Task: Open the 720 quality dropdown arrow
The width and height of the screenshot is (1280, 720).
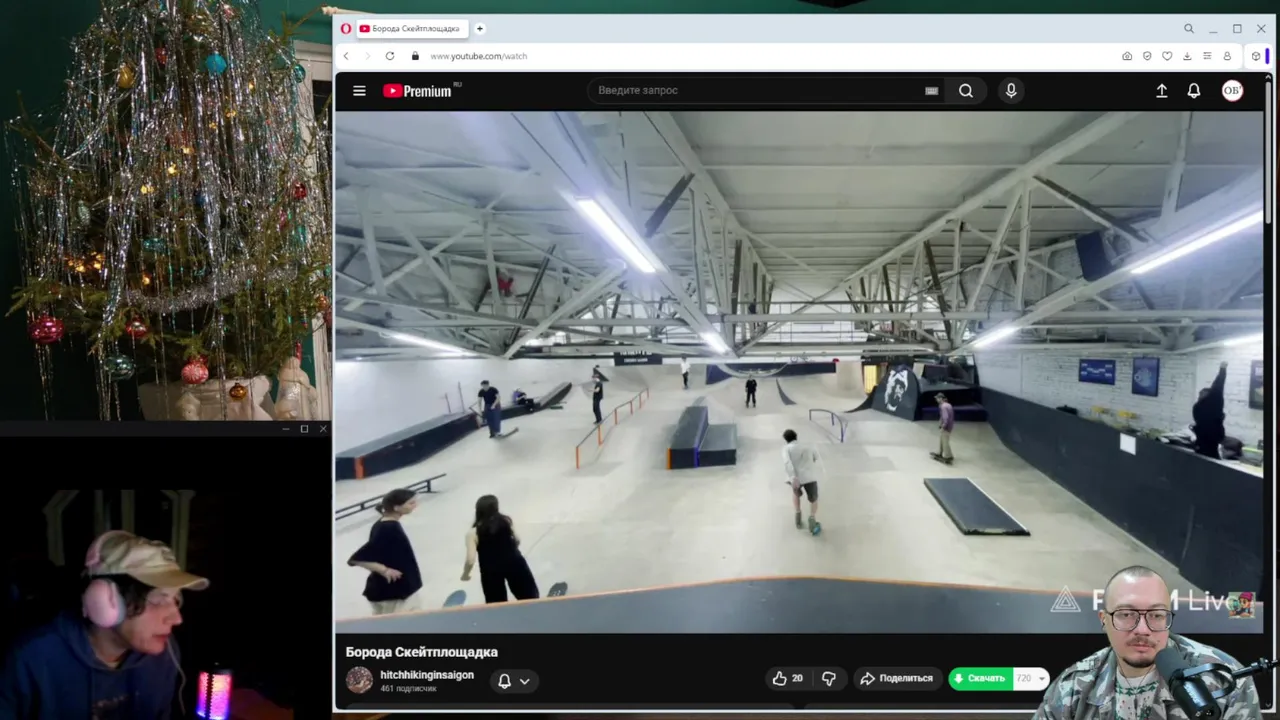Action: coord(1041,678)
